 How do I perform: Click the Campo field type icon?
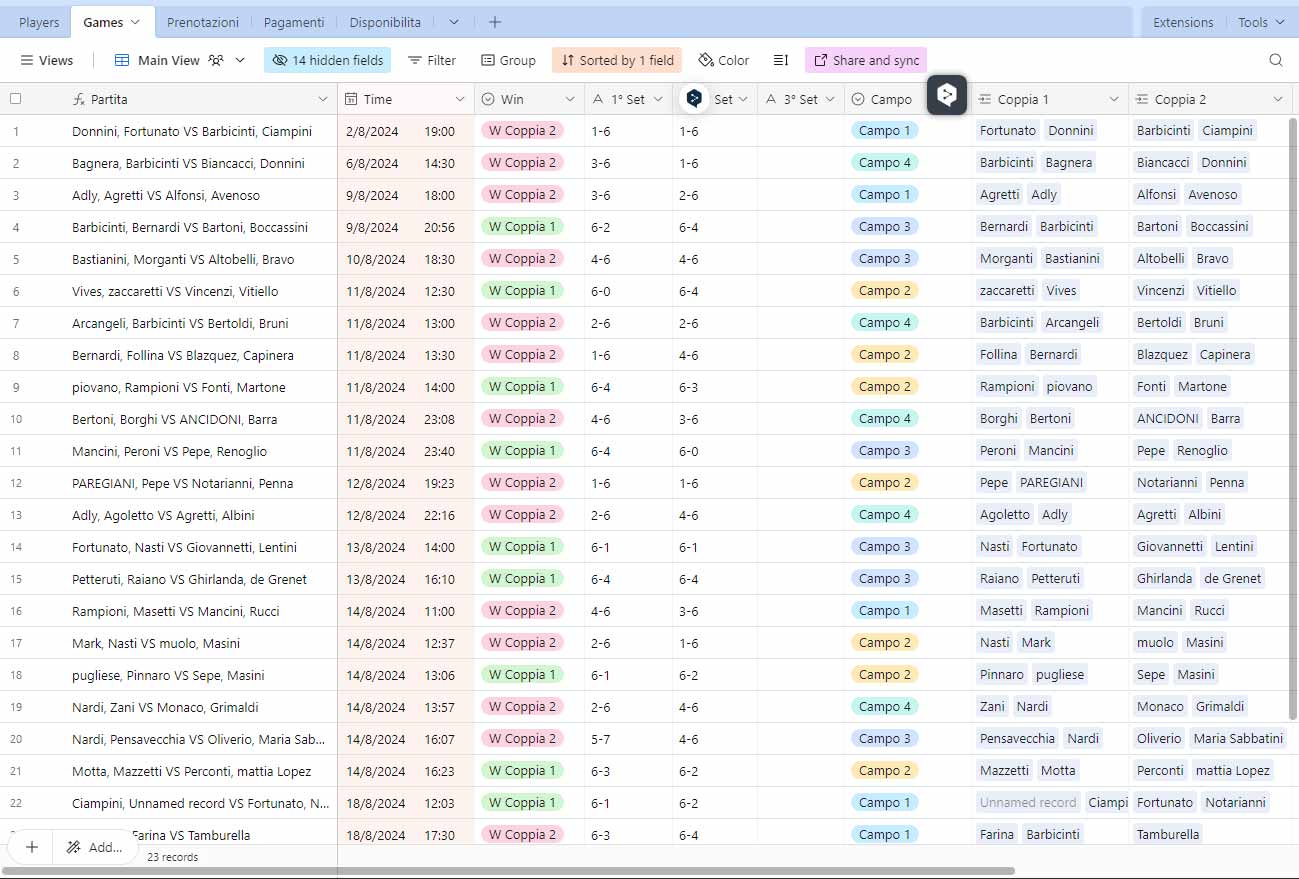click(858, 99)
